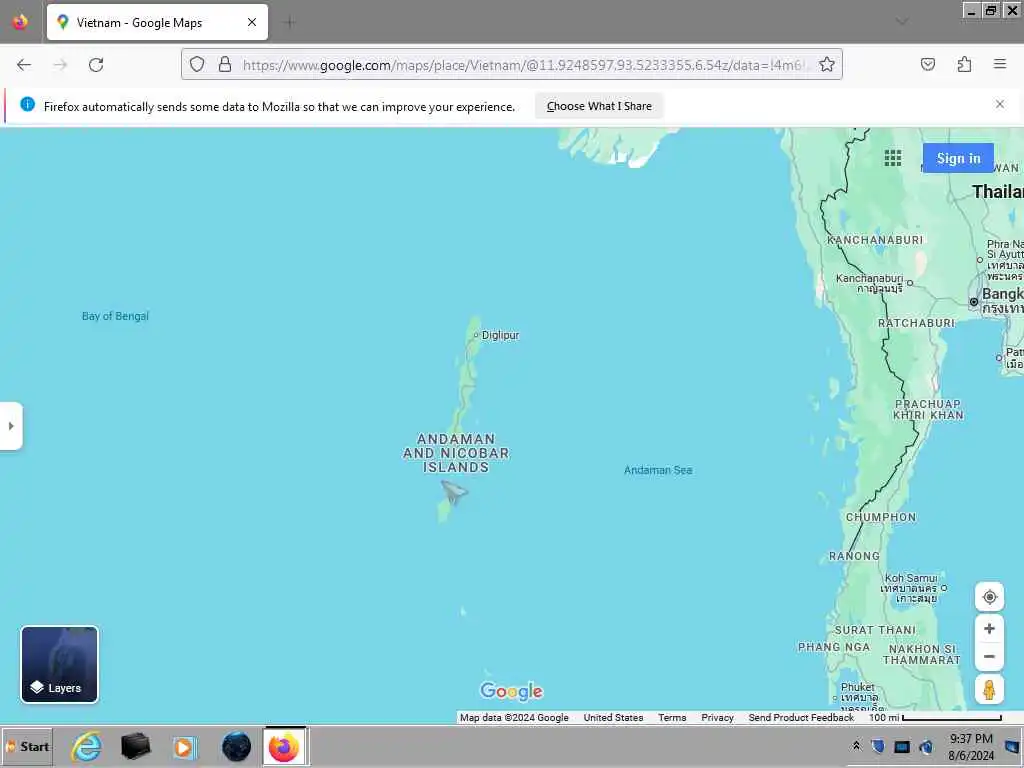Save to Pocket icon in toolbar
The width and height of the screenshot is (1024, 768).
point(927,64)
